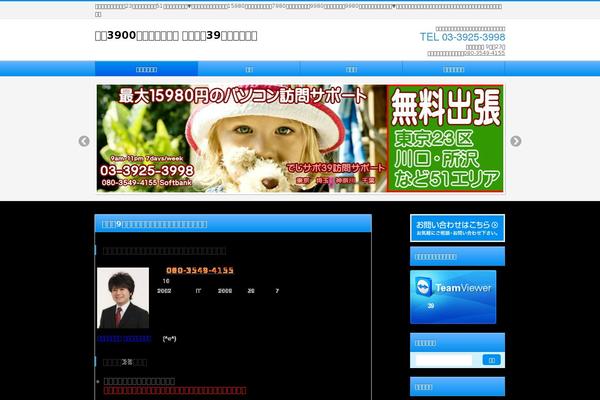This screenshot has width=600, height=400.
Task: Click the TeamViewer logo banner in sidebar
Action: click(x=453, y=297)
